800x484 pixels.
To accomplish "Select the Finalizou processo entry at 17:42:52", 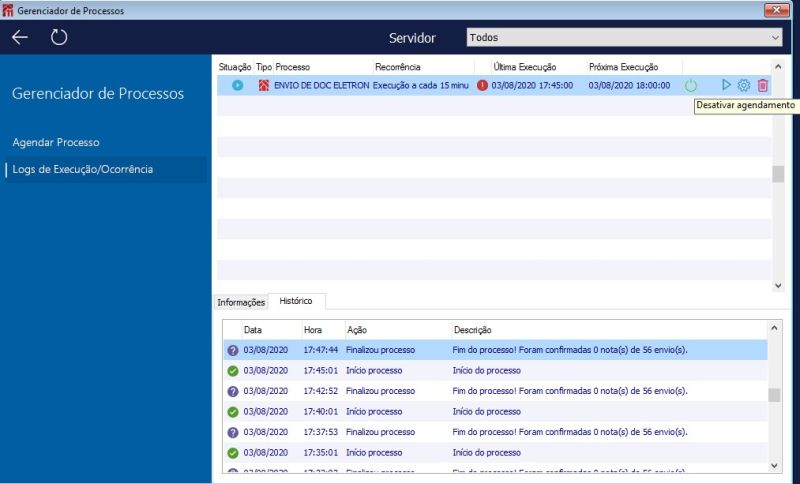I will tap(495, 391).
